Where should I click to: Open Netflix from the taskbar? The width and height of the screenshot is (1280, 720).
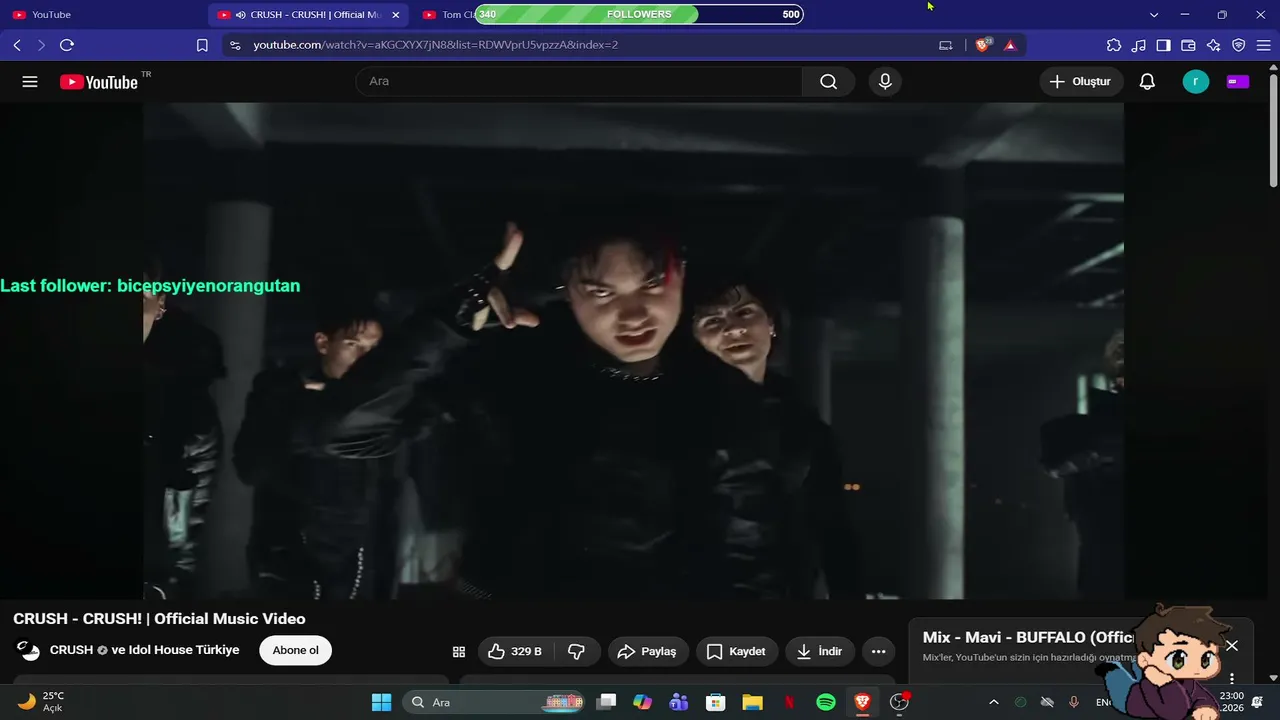(x=789, y=702)
